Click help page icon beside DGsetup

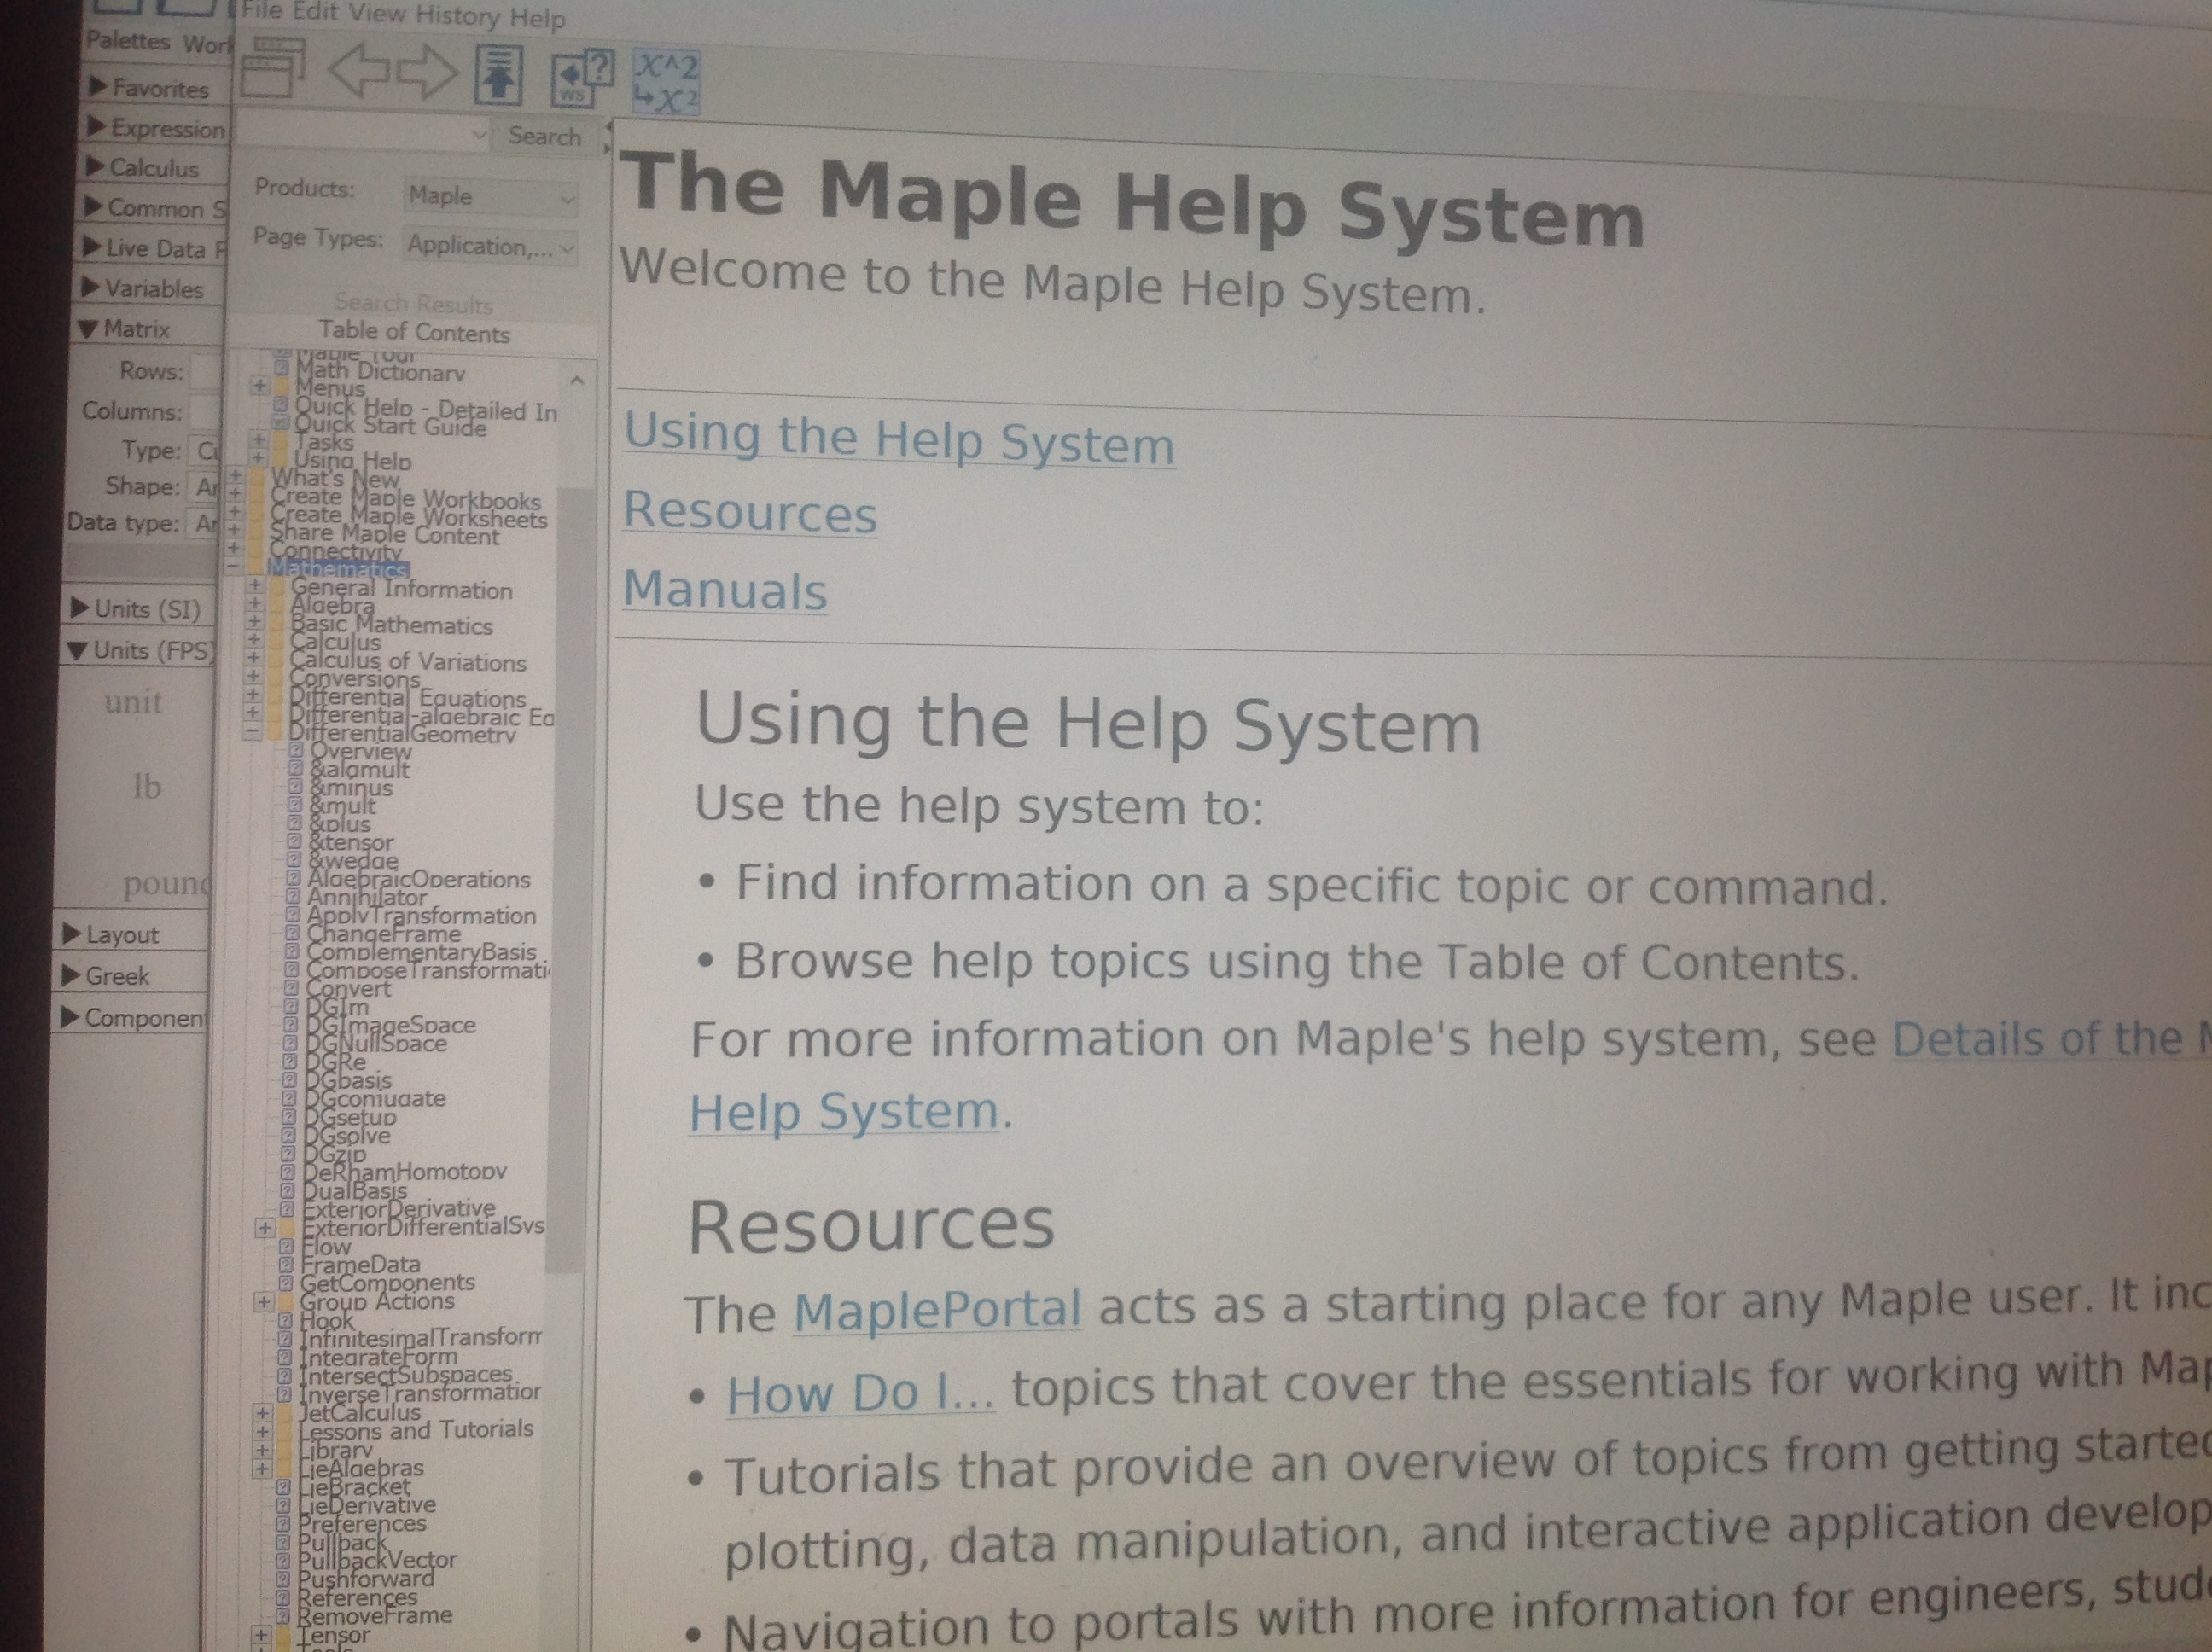pos(289,1117)
